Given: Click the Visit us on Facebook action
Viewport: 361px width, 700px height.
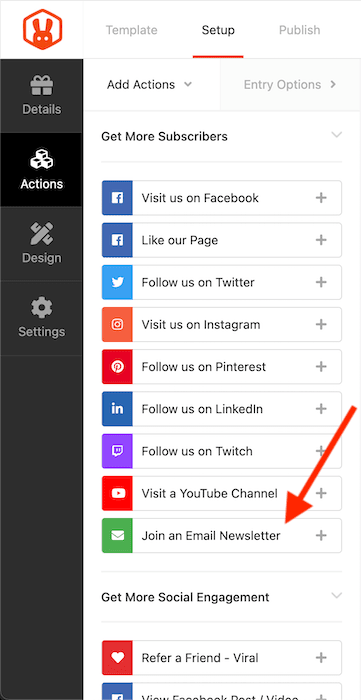Looking at the screenshot, I should 222,198.
